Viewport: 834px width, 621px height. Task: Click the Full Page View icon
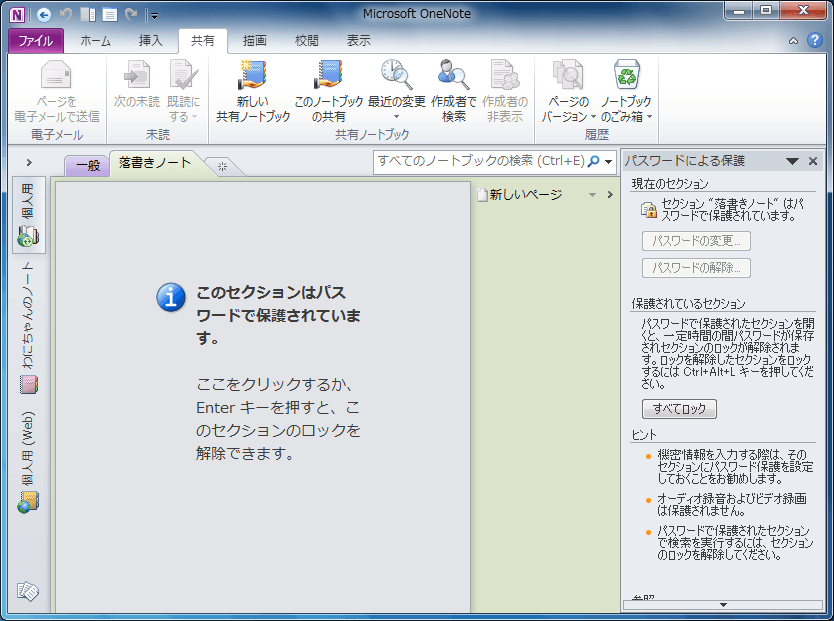pos(110,15)
